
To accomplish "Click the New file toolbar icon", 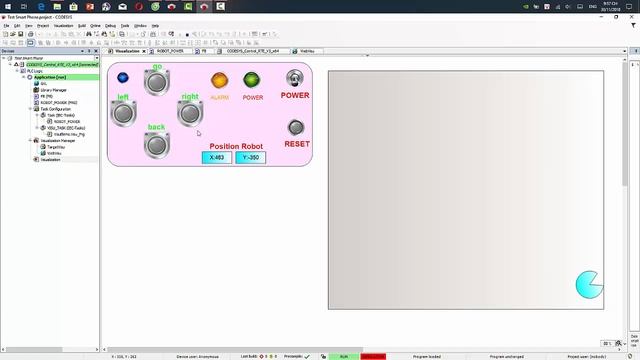I will (5, 34).
